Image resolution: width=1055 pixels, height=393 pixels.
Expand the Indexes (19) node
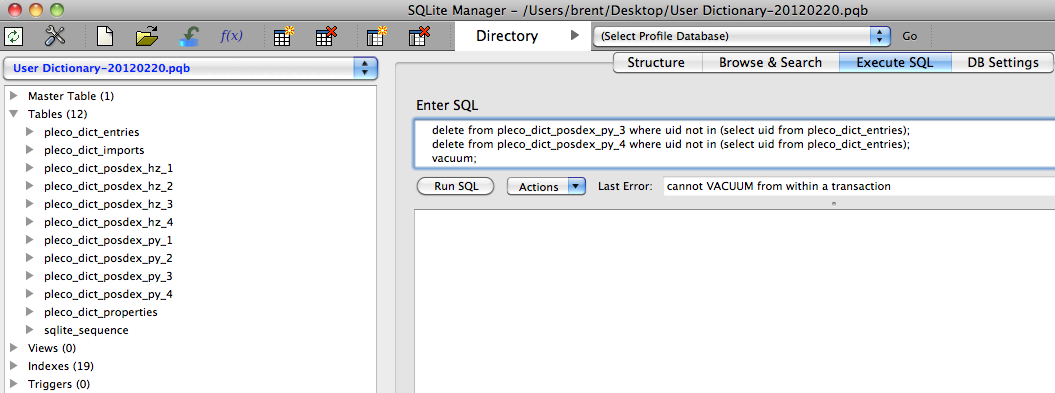(x=14, y=365)
